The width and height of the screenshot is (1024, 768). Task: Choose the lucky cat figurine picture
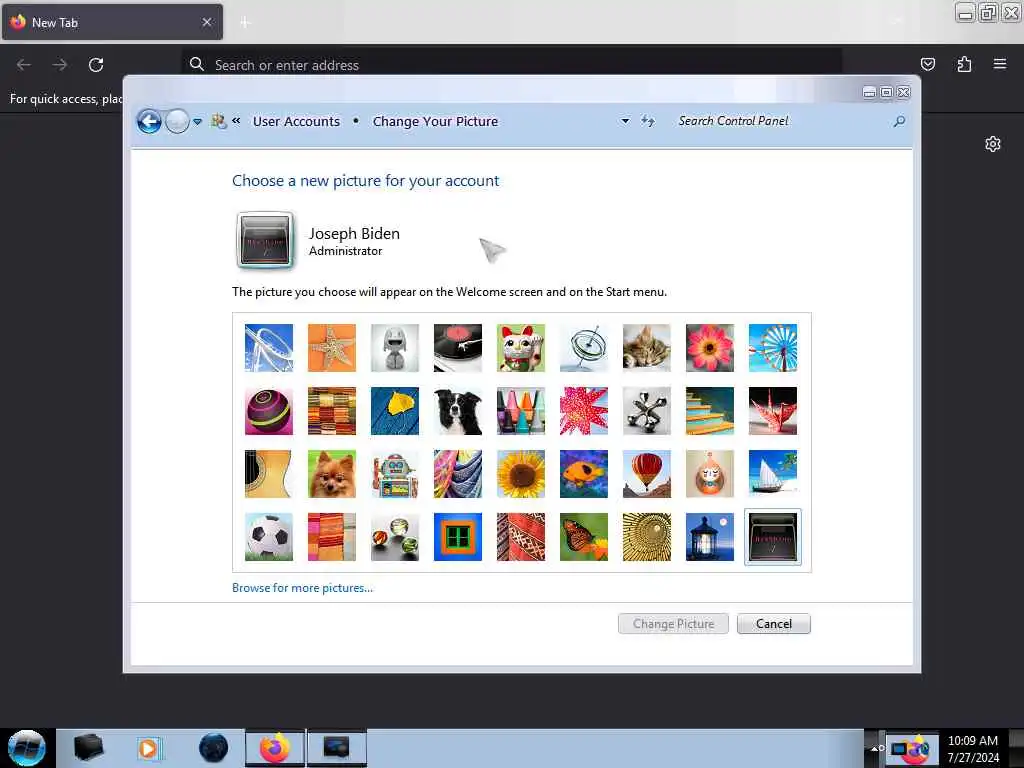520,348
